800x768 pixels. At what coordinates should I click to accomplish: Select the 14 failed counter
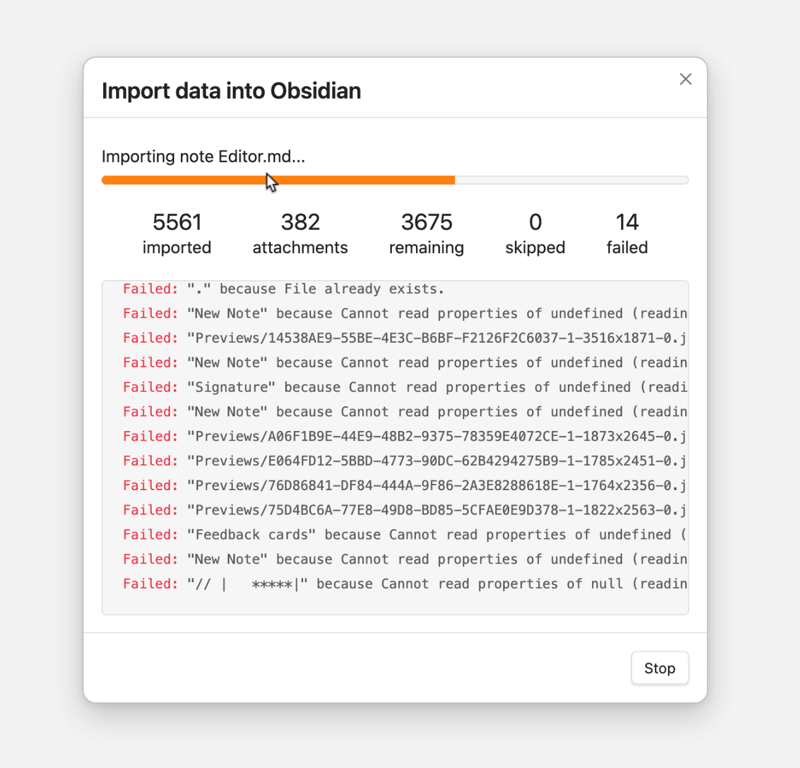(x=627, y=234)
